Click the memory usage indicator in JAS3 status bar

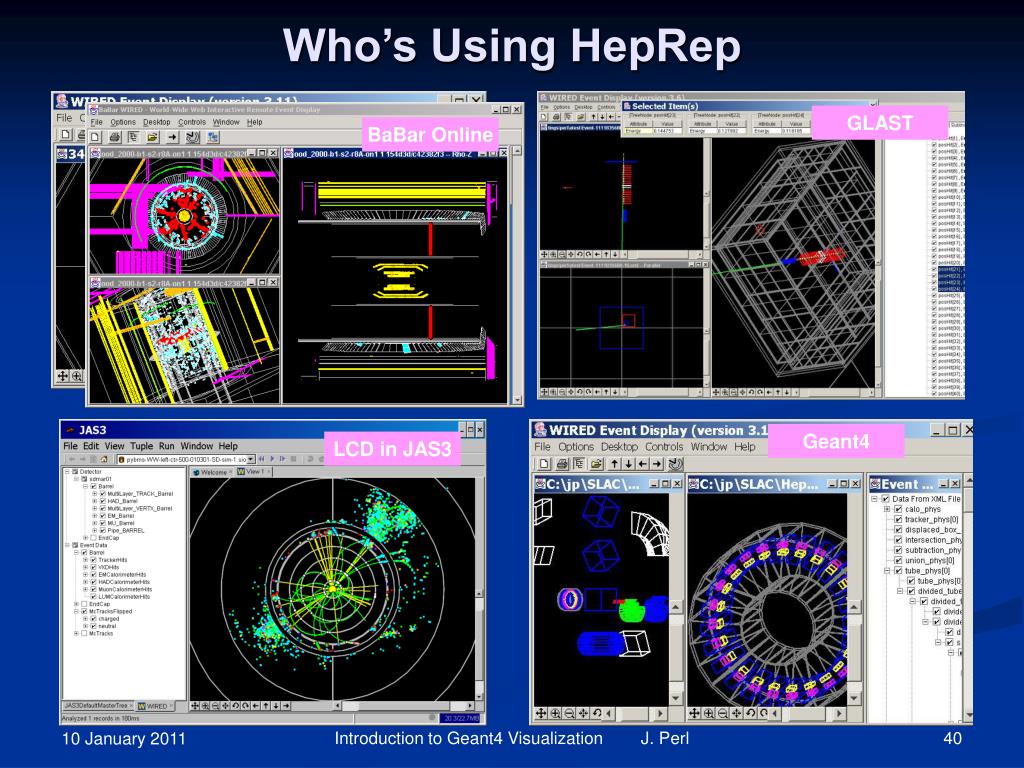[x=461, y=718]
